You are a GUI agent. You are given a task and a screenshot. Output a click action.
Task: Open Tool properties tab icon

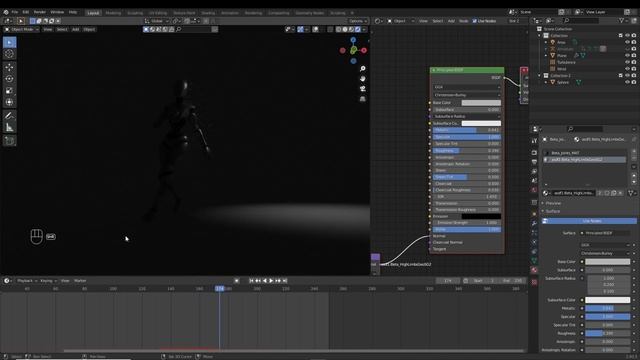(534, 141)
